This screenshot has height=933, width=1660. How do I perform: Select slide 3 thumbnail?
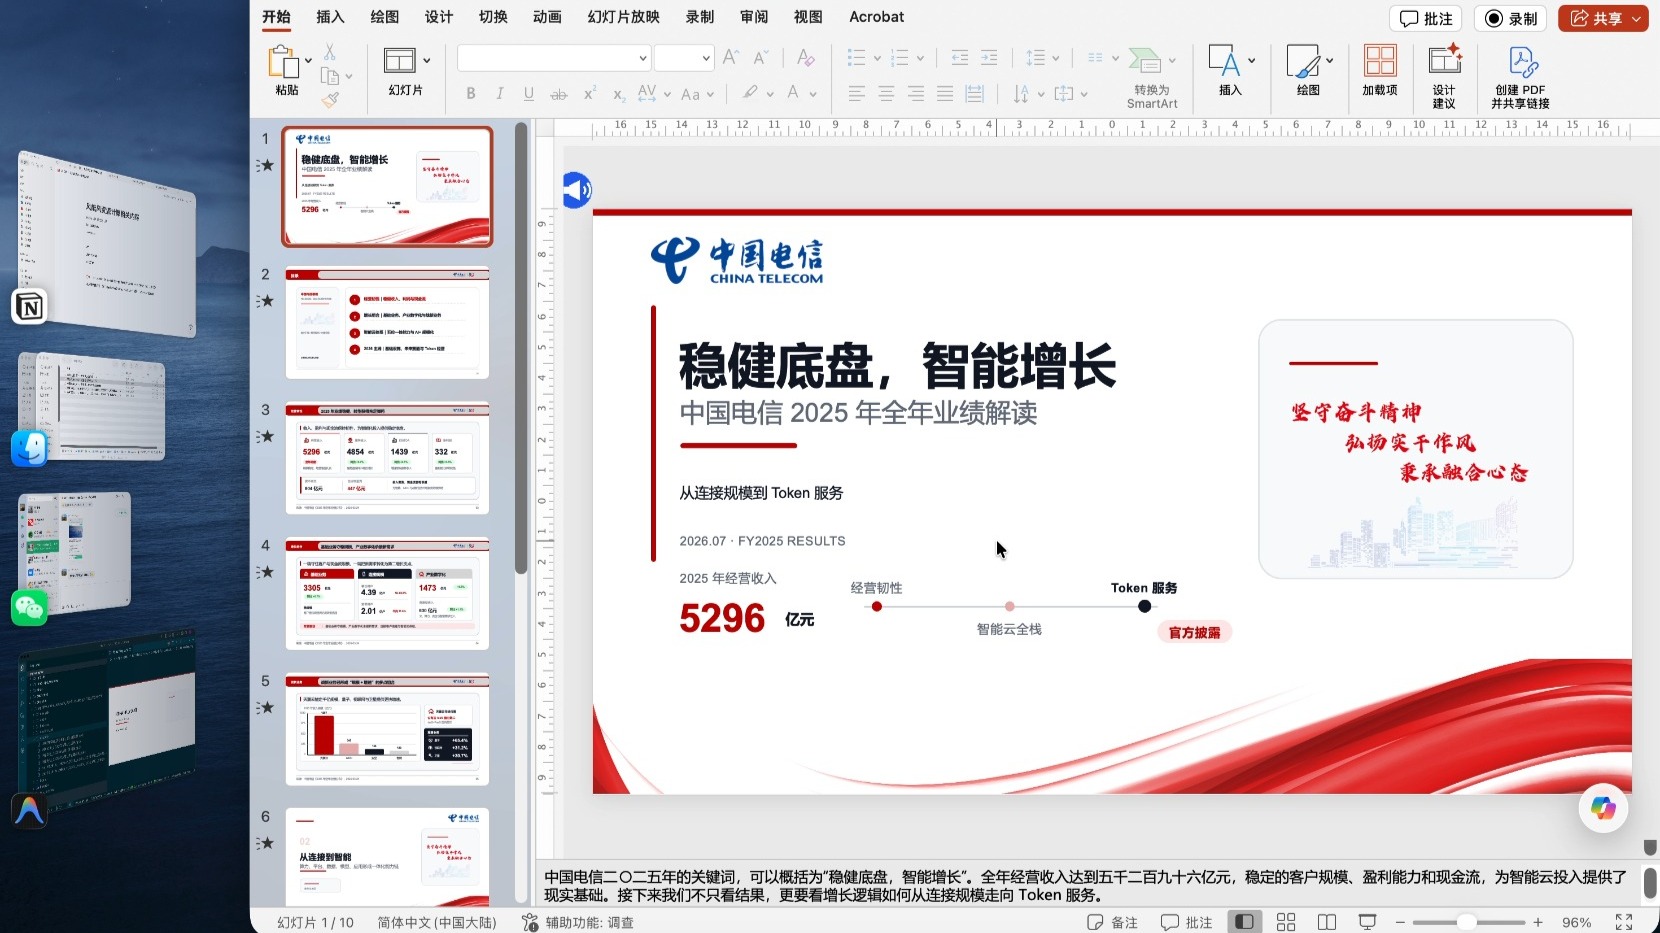(387, 458)
